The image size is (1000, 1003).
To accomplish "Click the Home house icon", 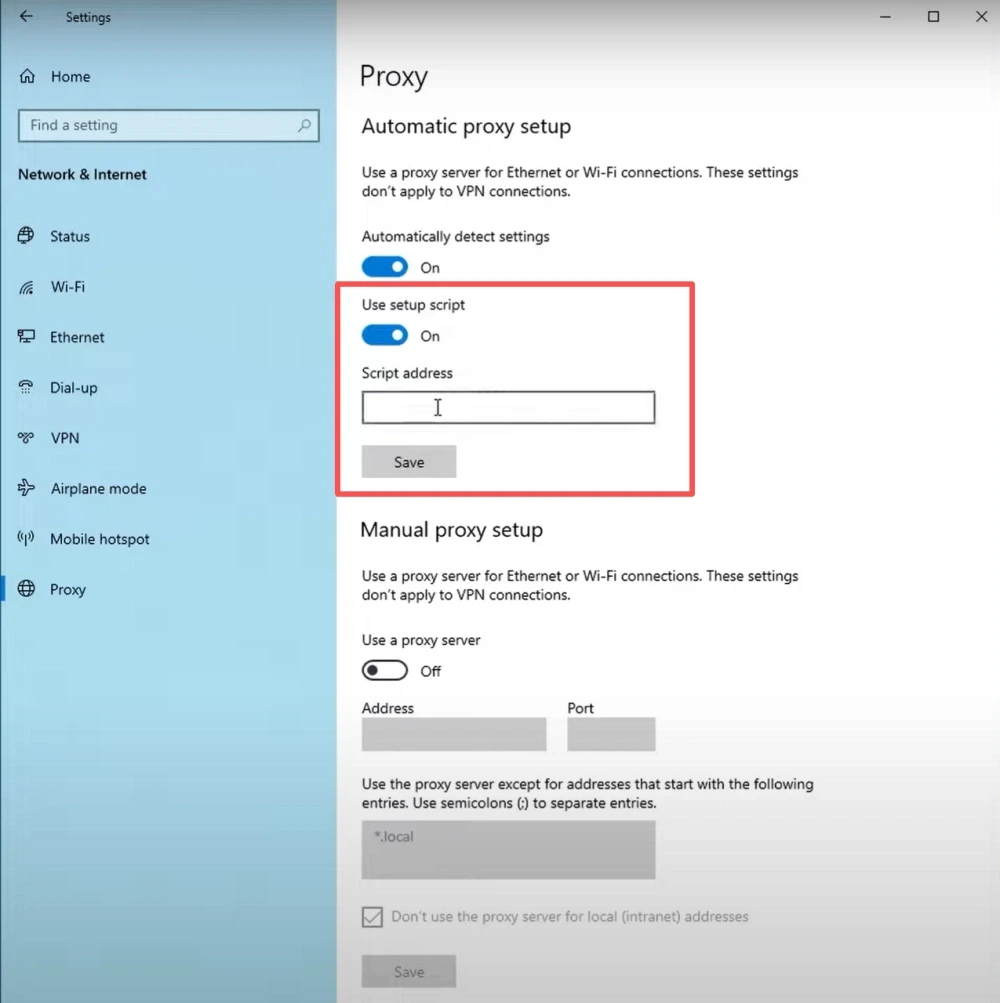I will tap(27, 76).
